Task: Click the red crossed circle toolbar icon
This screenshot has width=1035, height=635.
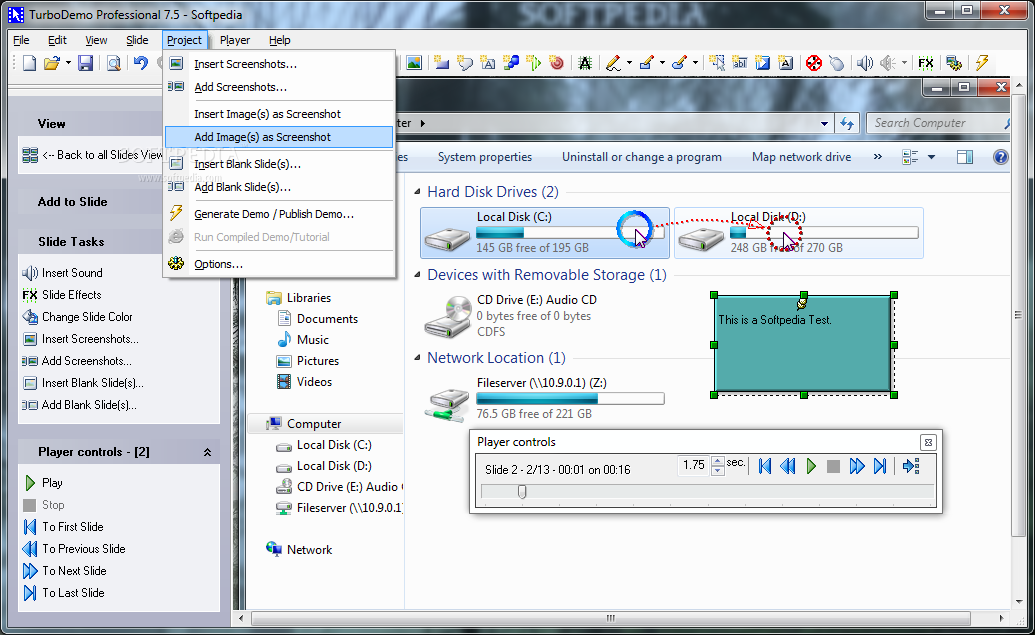Action: pyautogui.click(x=814, y=63)
